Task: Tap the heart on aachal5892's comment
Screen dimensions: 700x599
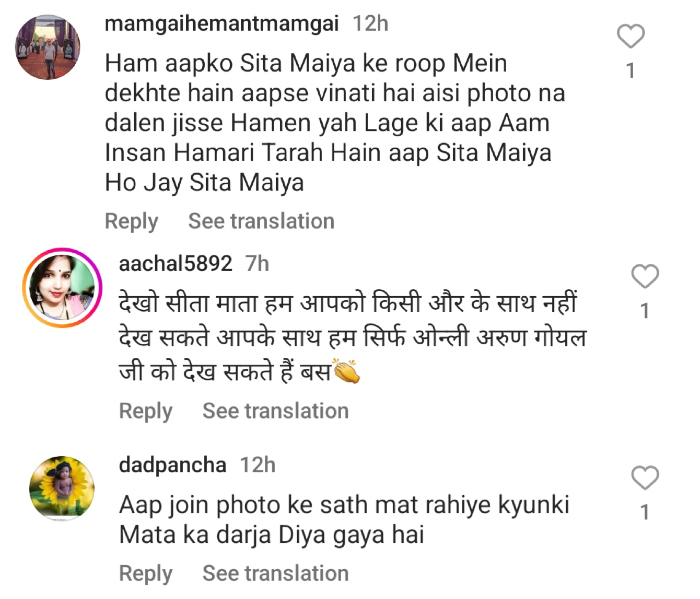Action: (646, 277)
